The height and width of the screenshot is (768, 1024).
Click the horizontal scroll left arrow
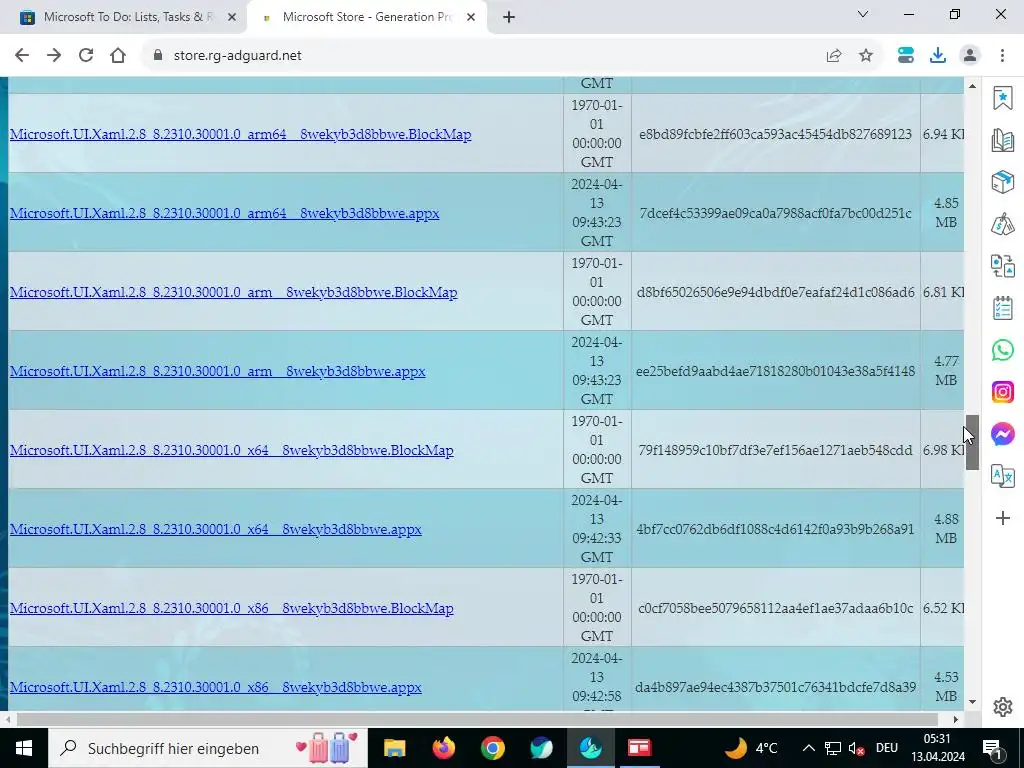pos(7,720)
